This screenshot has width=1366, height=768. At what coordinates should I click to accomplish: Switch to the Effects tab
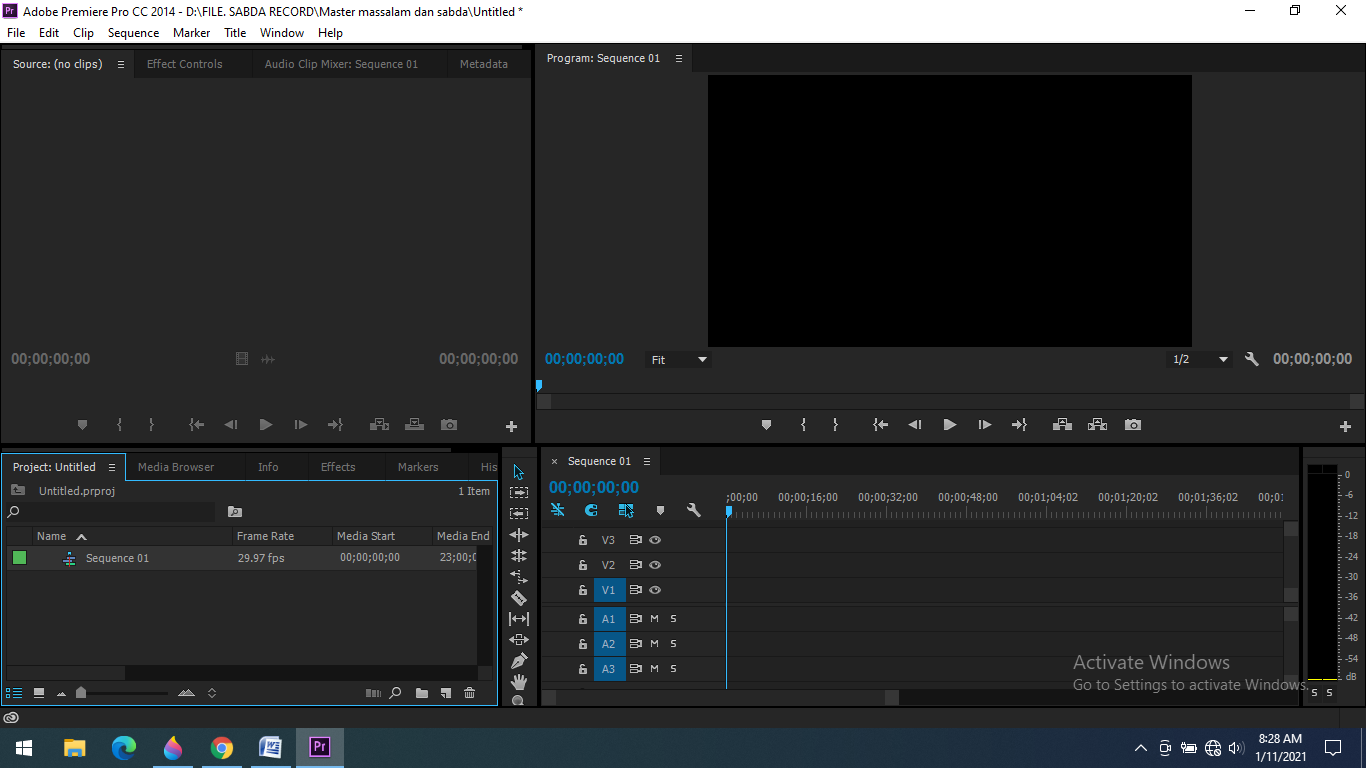[338, 467]
